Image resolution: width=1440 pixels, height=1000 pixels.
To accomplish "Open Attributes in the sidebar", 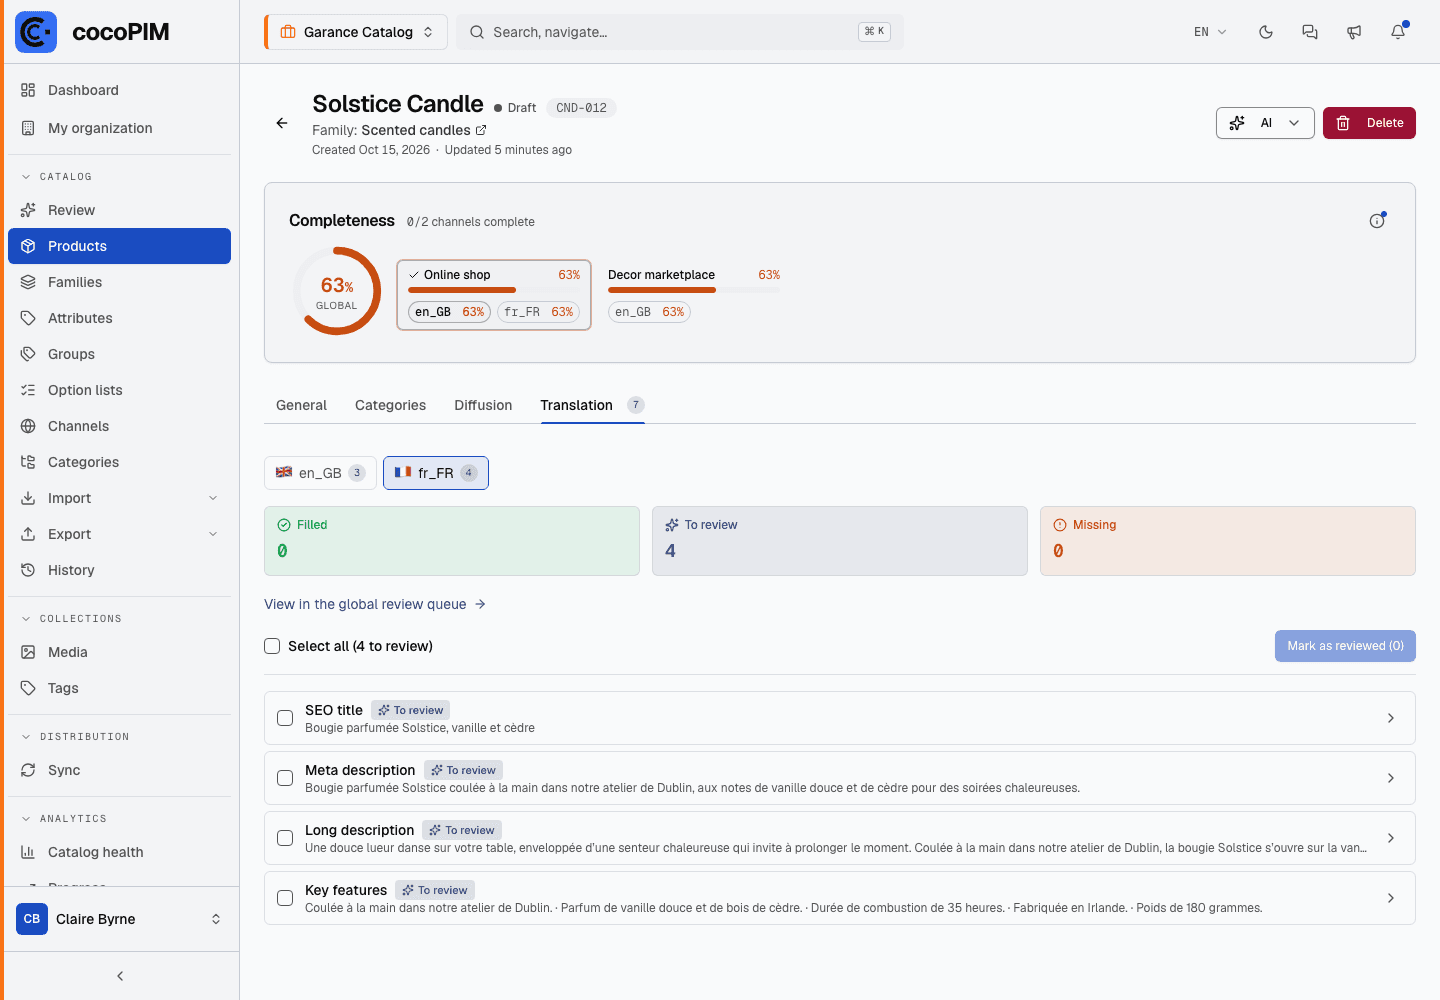I will 120,318.
